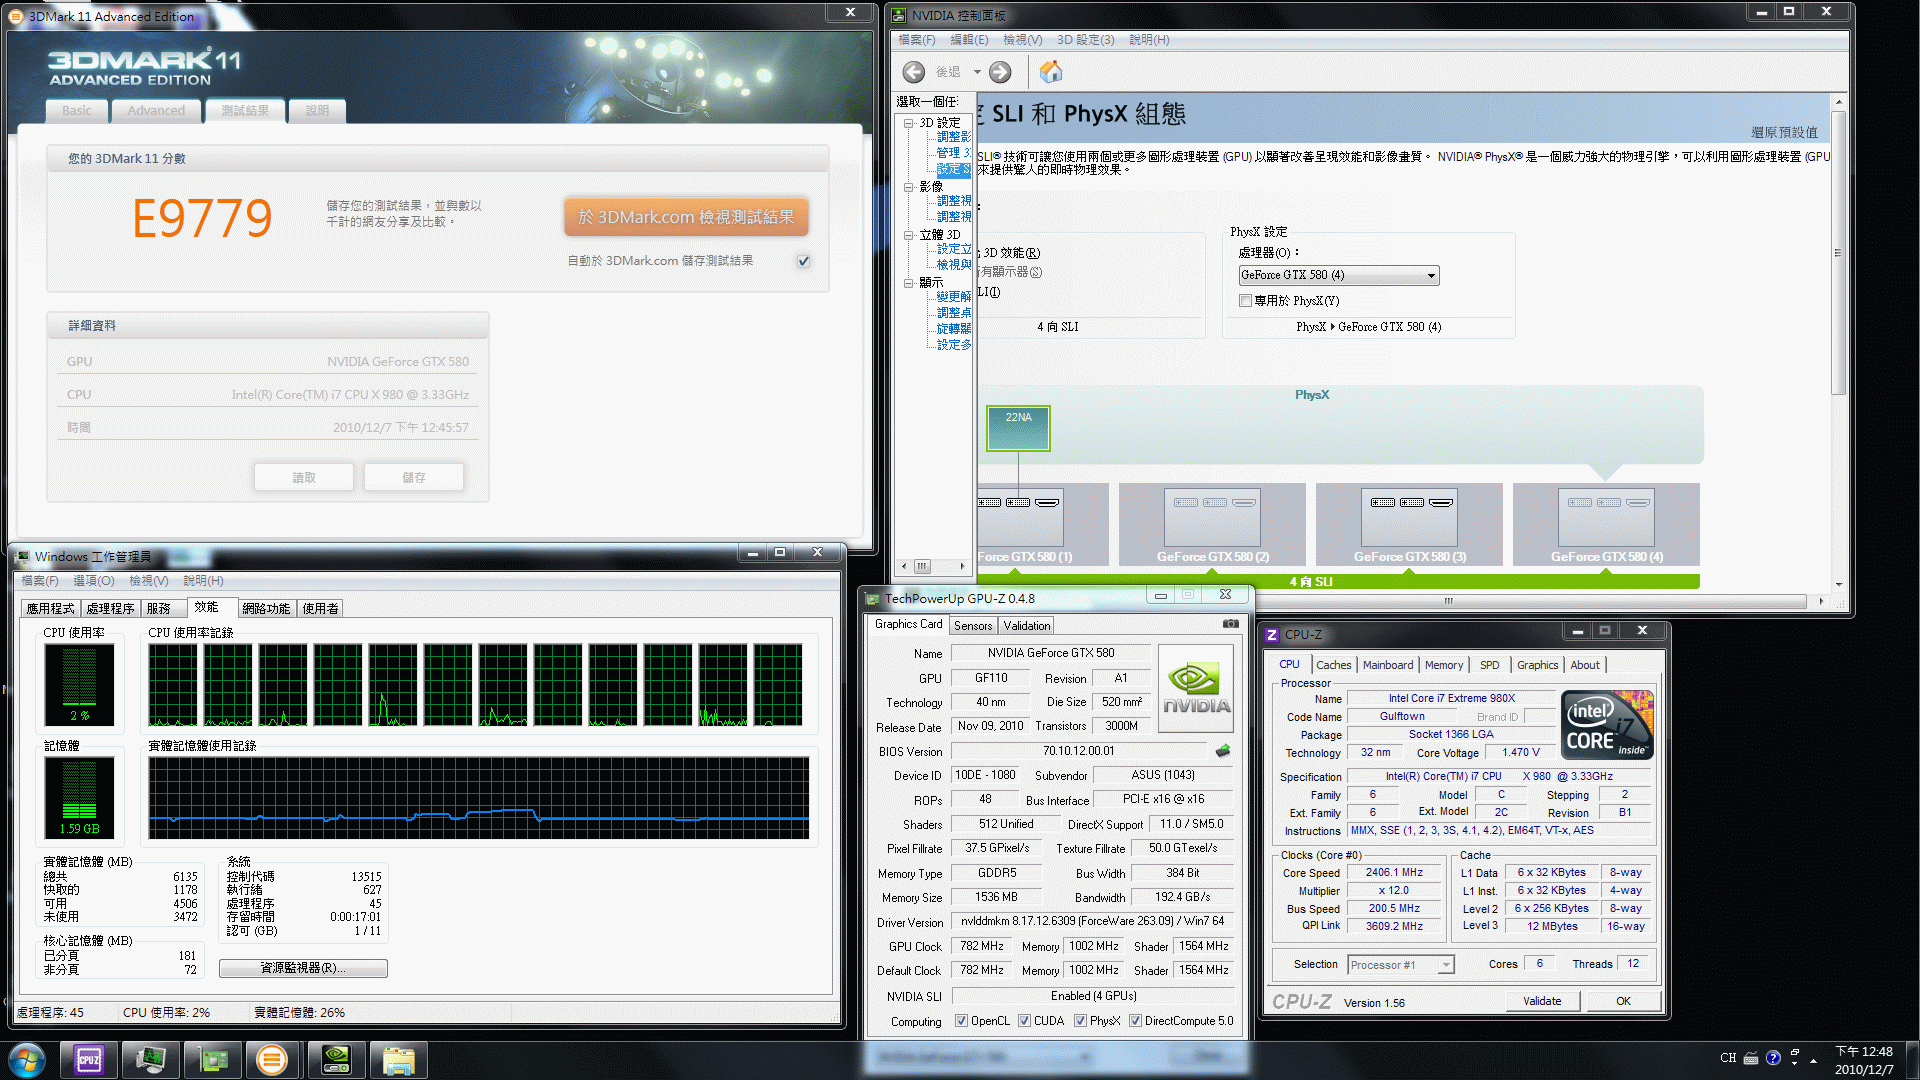
Task: Switch to the Sensors tab in GPU-Z
Action: [972, 625]
